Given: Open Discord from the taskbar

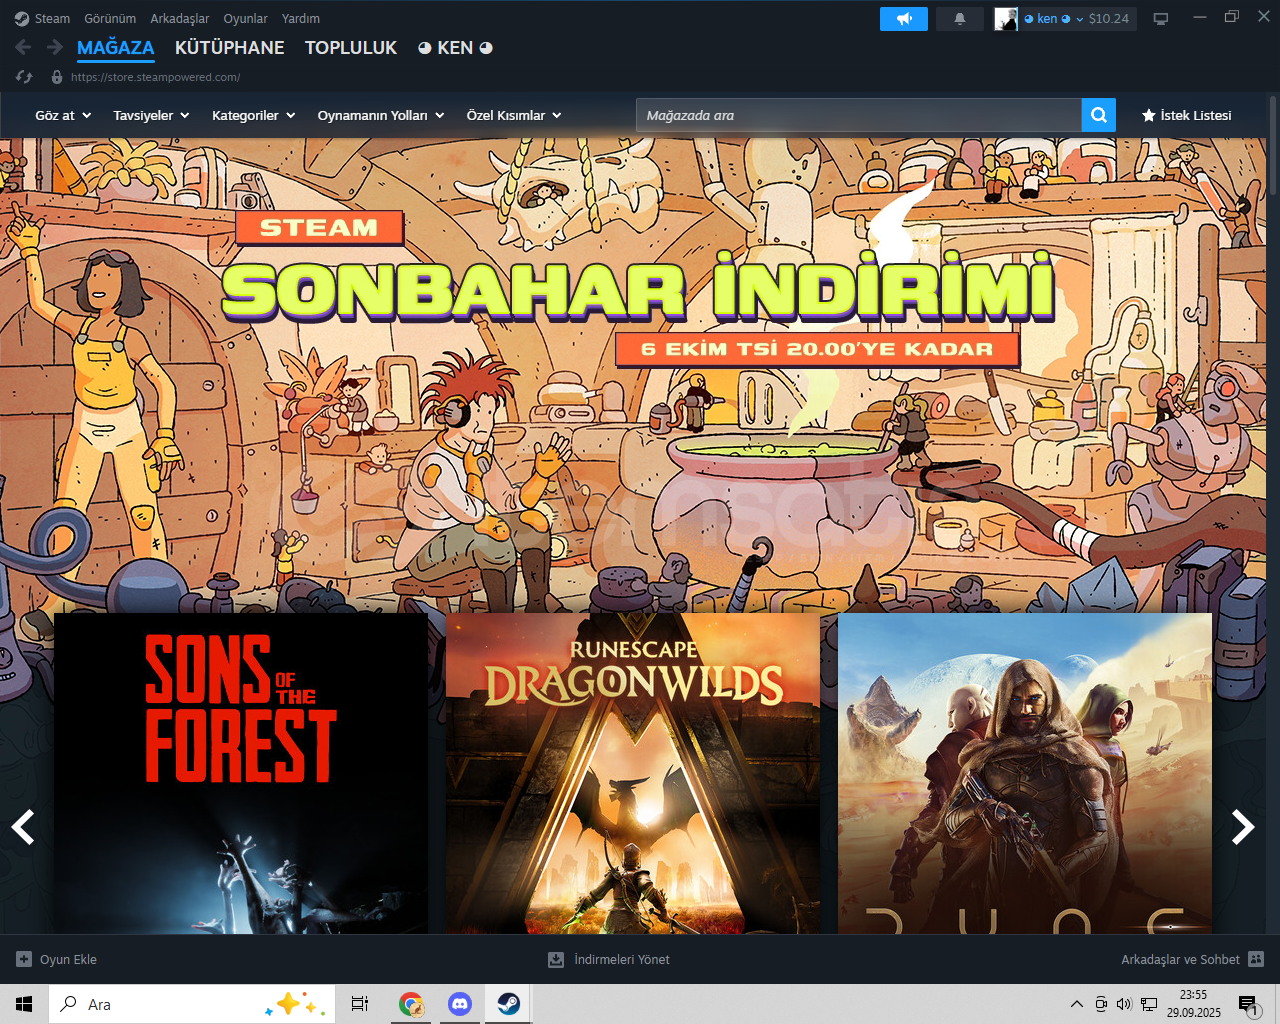Looking at the screenshot, I should pos(460,1004).
